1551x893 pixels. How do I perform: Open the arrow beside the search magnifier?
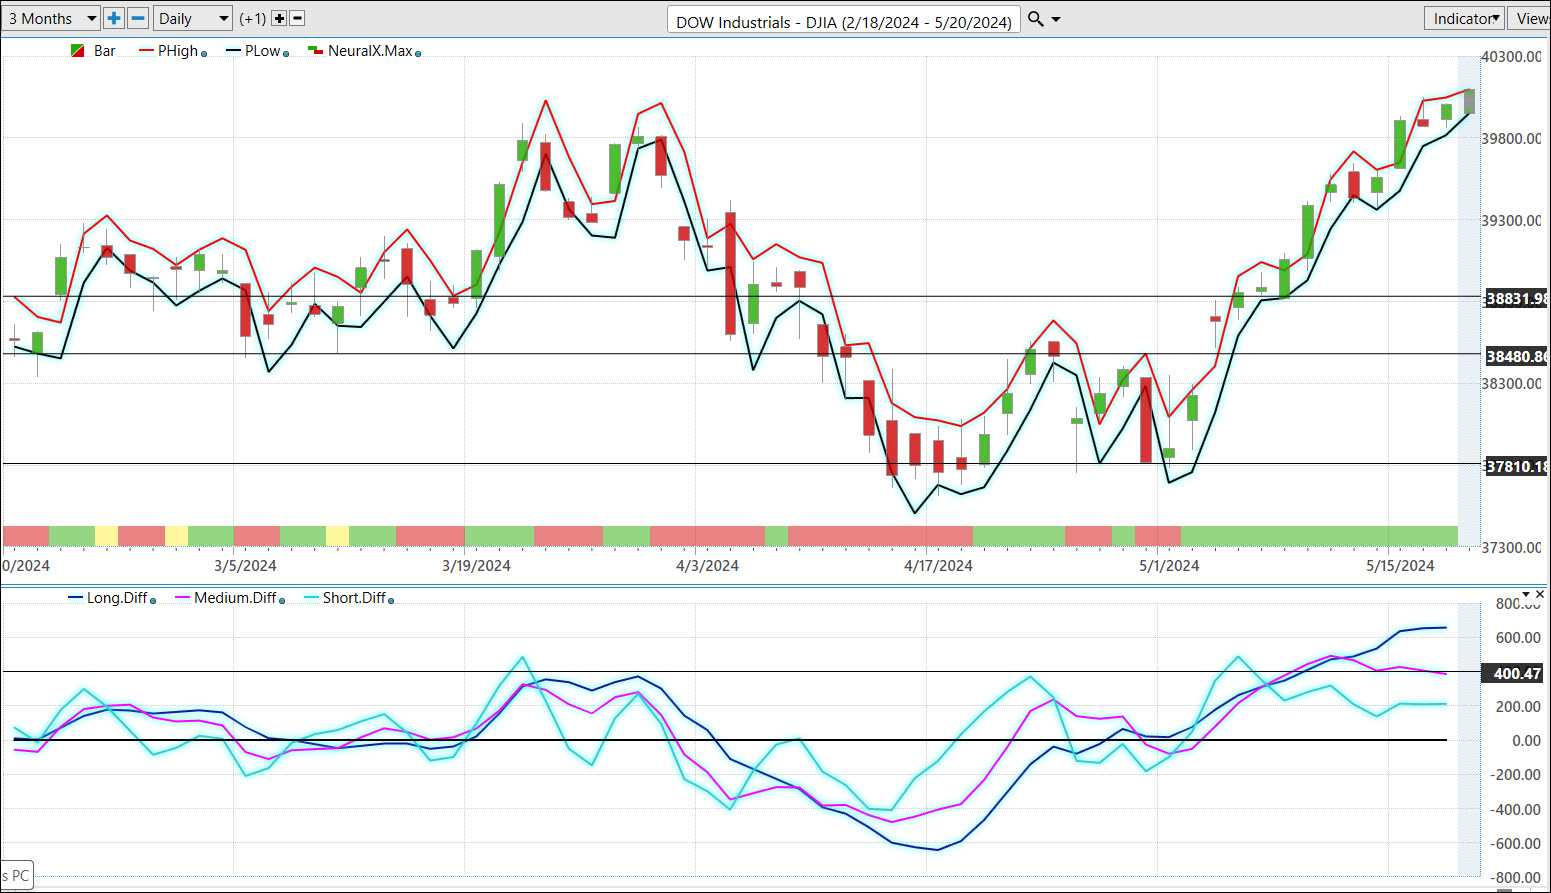pyautogui.click(x=1056, y=19)
